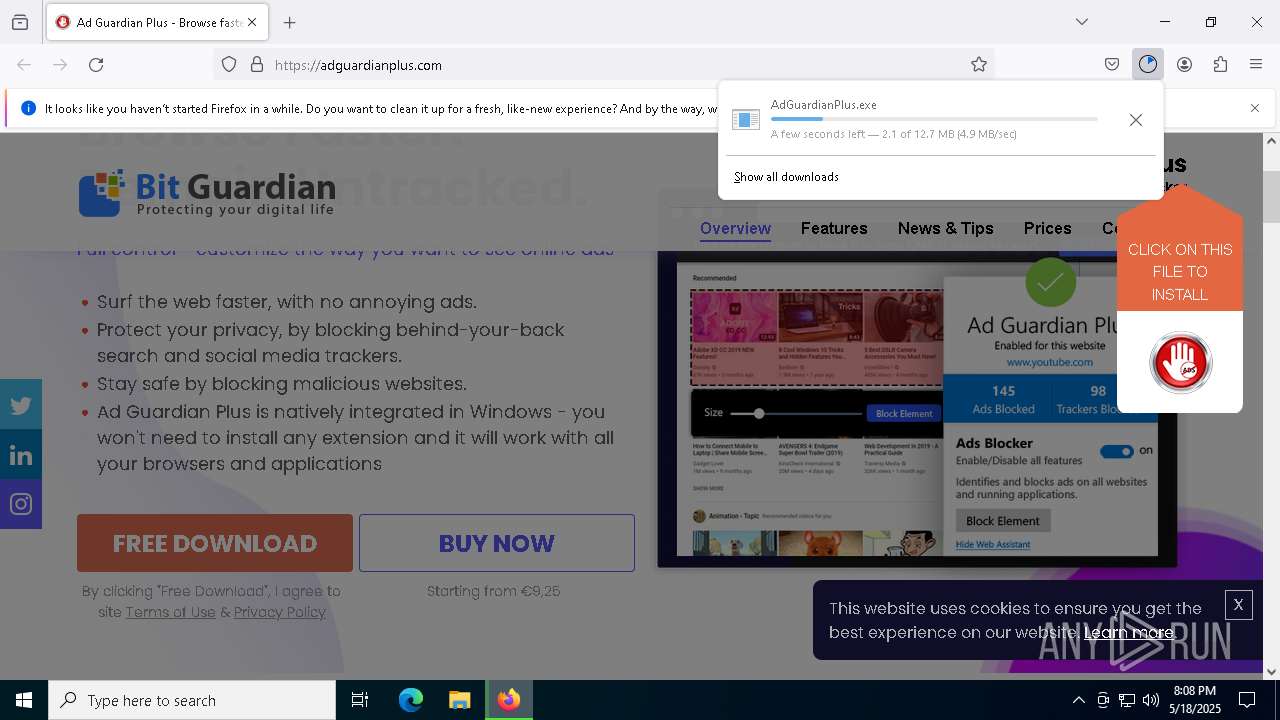Open the volume control in tray
1280x720 pixels.
1151,700
